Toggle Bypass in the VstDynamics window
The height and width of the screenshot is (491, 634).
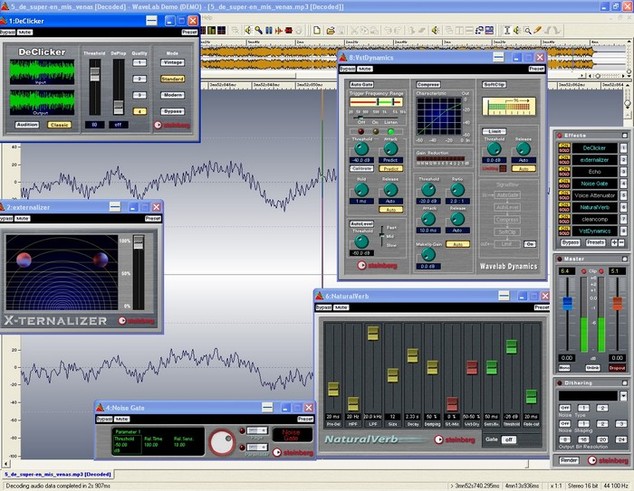click(x=347, y=69)
